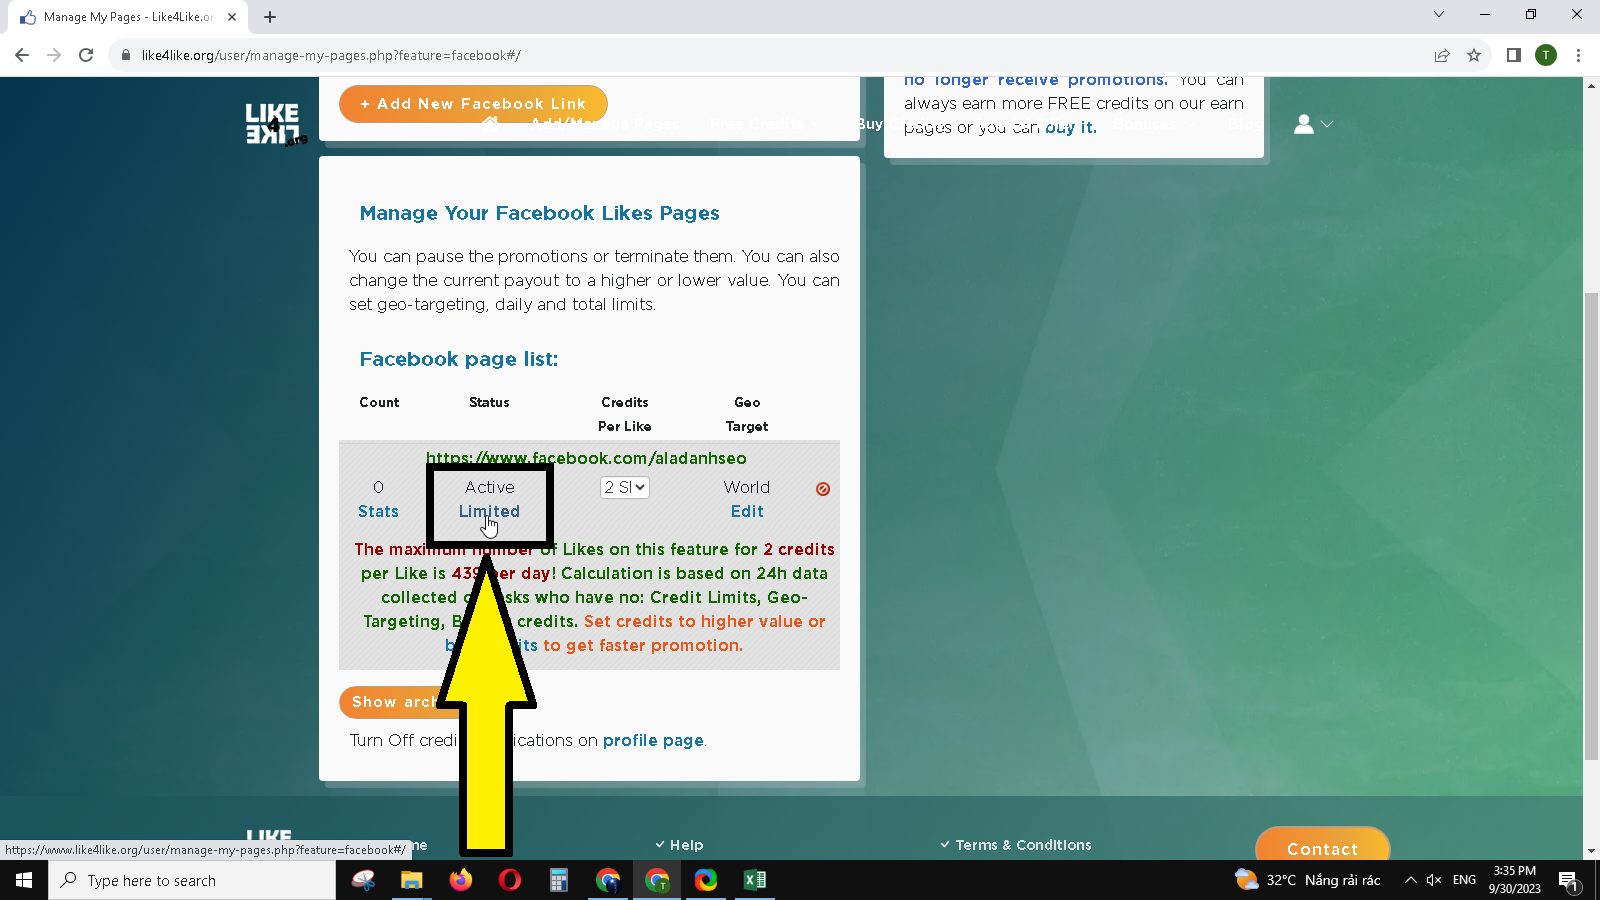Viewport: 1600px width, 900px height.
Task: Expand the Terms & Conditions footer section
Action: (1016, 845)
